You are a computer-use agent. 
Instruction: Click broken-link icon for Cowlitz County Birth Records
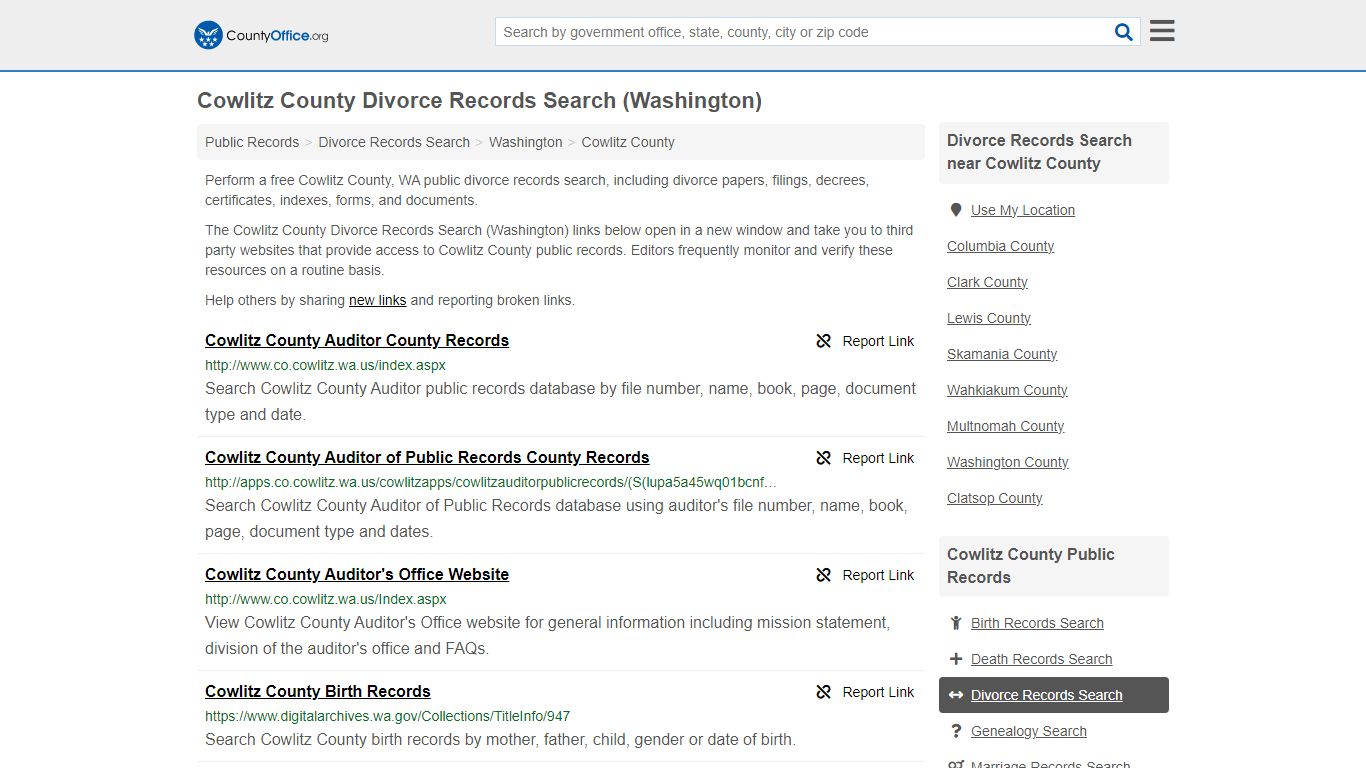click(x=824, y=692)
